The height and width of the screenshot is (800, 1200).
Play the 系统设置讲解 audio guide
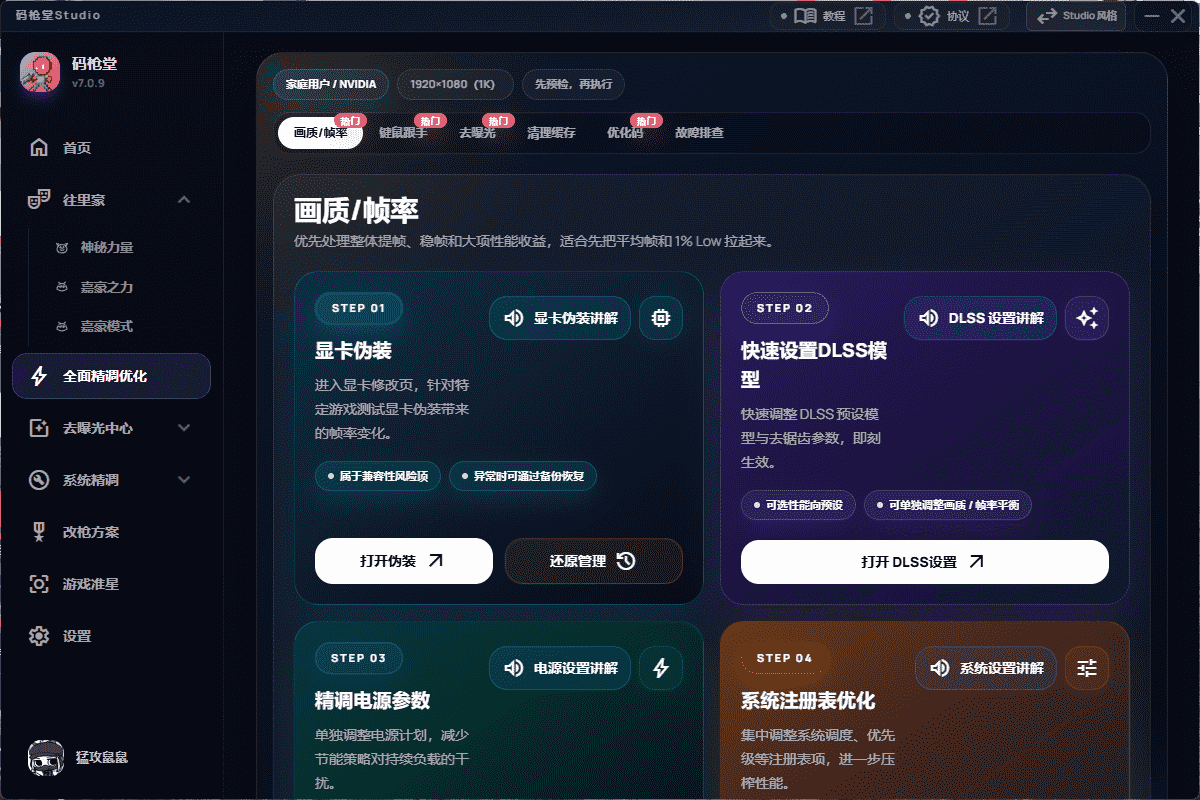click(x=986, y=668)
